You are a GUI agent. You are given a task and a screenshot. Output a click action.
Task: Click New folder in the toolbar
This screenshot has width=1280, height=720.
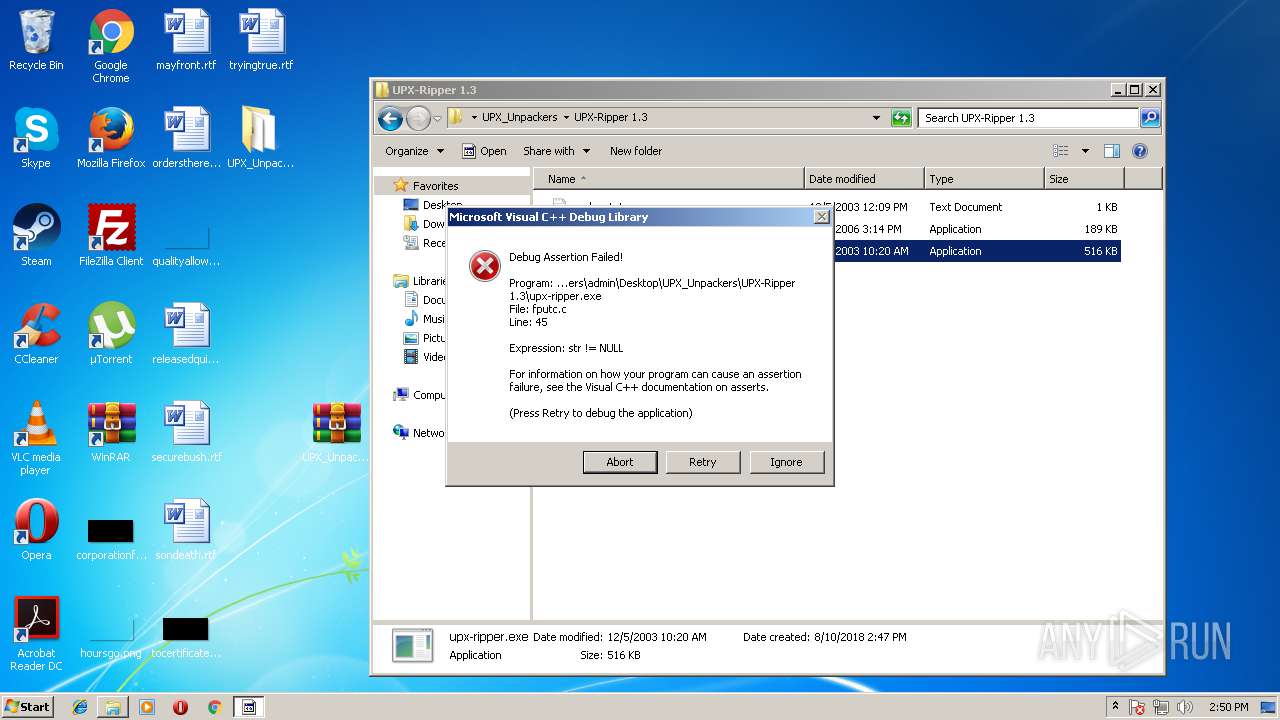tap(636, 151)
